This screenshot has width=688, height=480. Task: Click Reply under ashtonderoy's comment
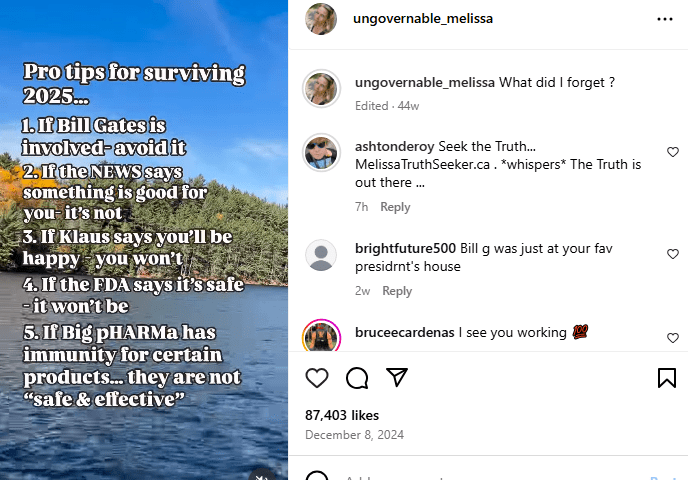tap(395, 207)
